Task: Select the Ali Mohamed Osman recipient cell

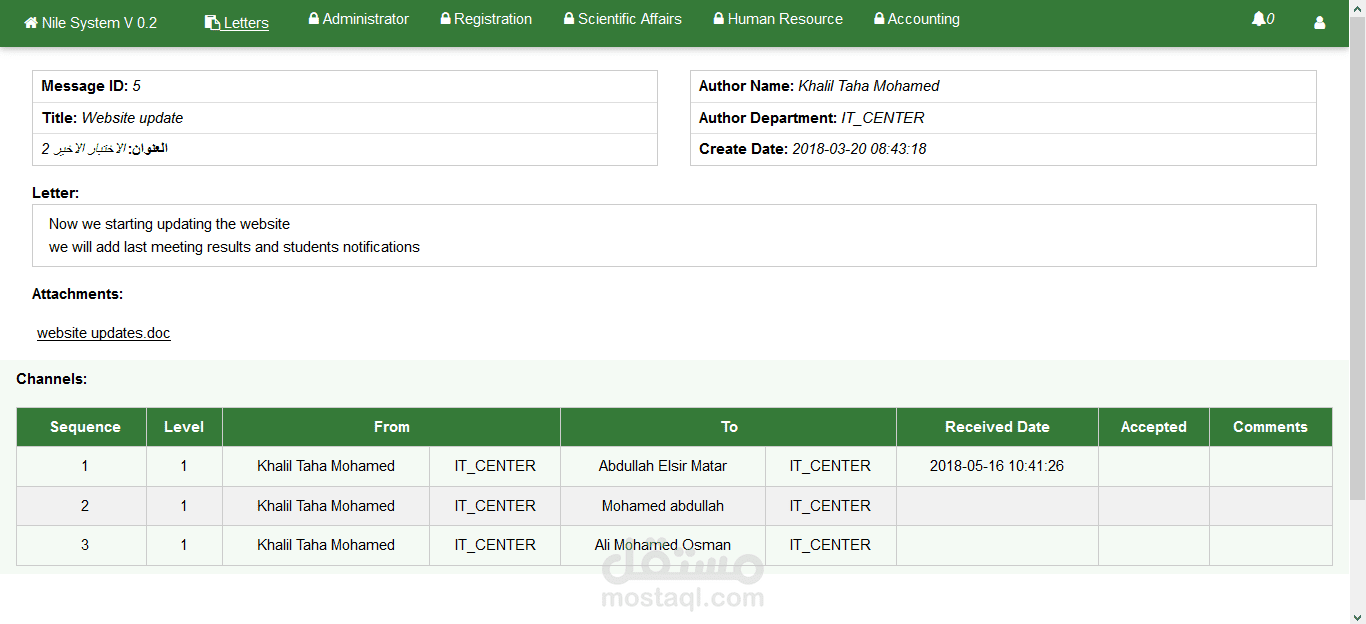Action: pyautogui.click(x=662, y=545)
